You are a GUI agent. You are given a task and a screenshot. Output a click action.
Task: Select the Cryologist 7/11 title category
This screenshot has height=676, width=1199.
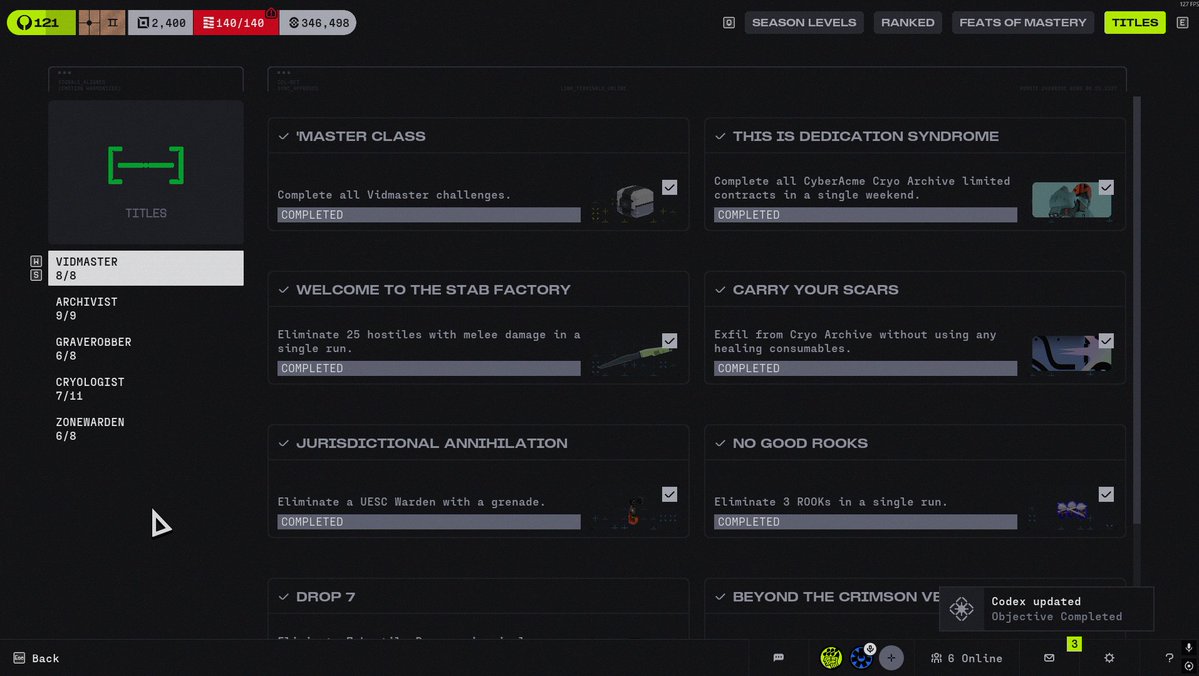146,388
